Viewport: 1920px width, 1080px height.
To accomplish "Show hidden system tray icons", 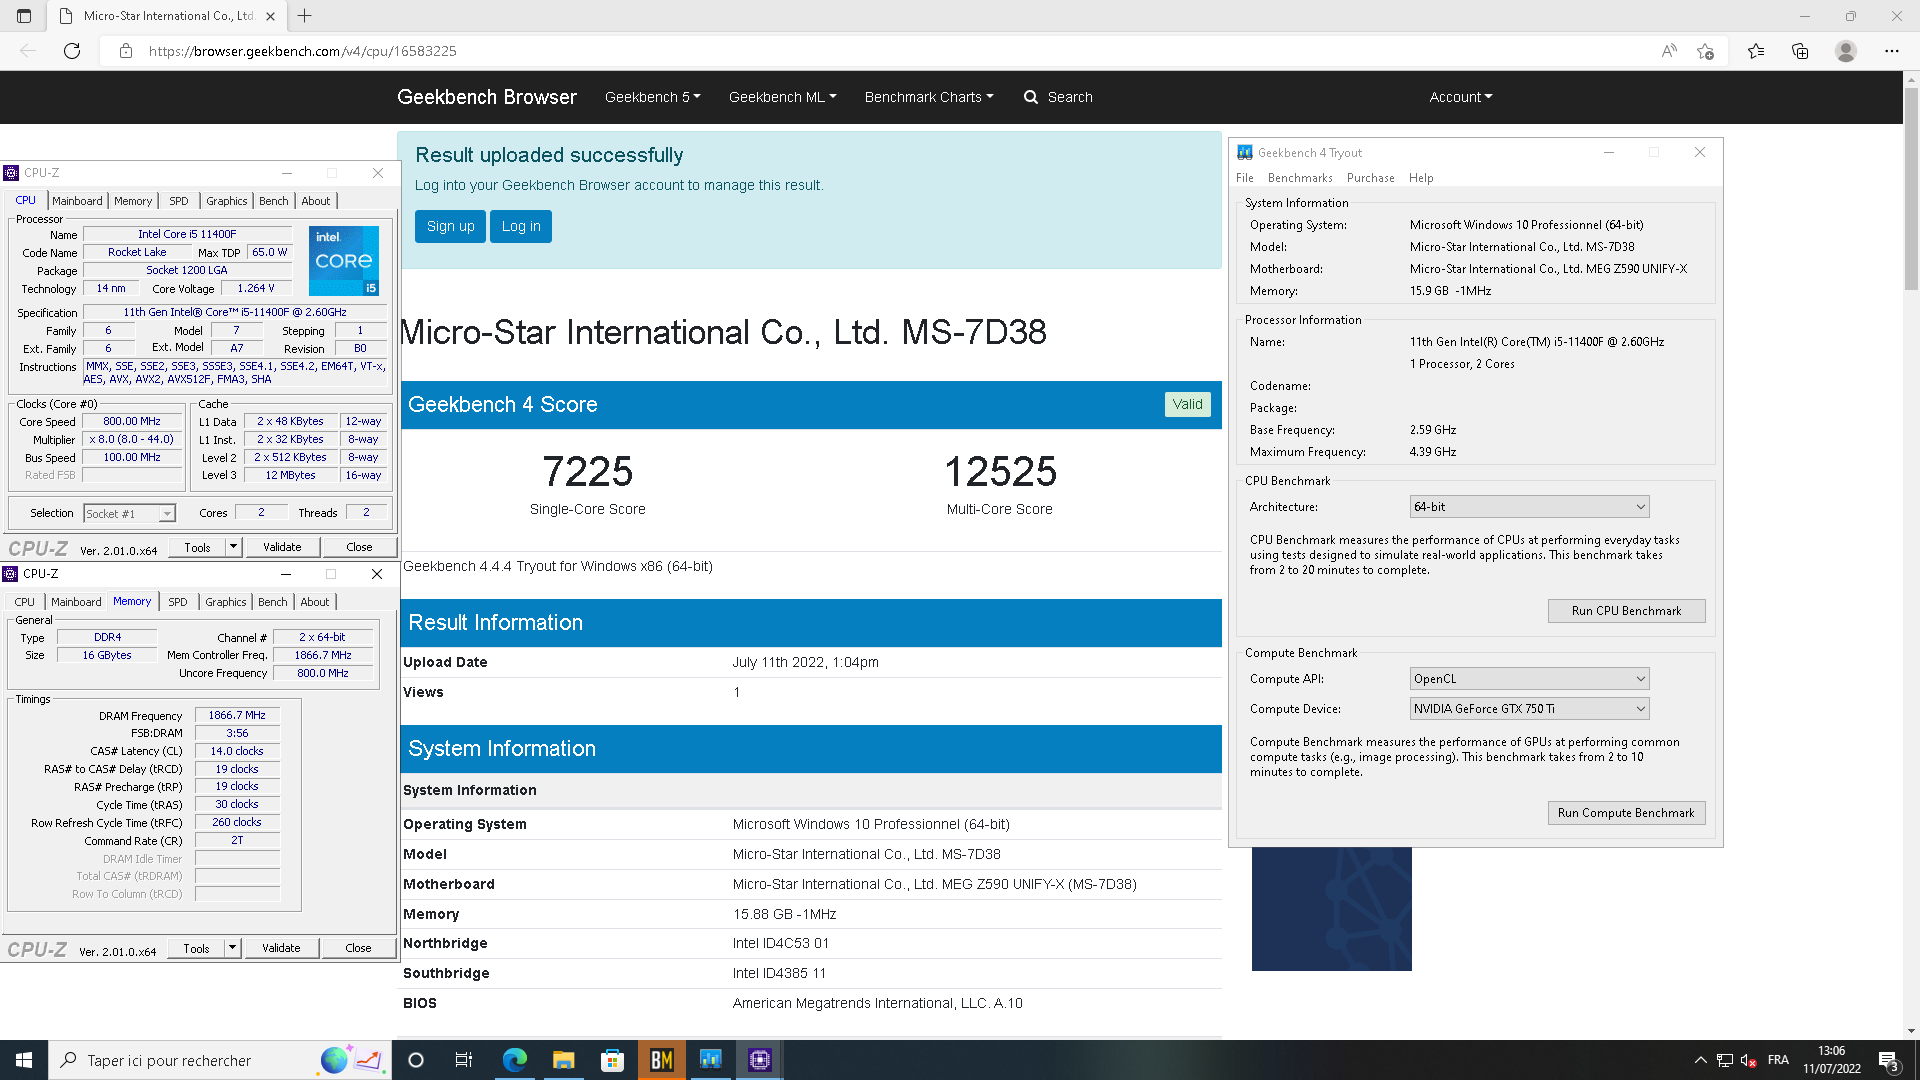I will [x=1700, y=1060].
